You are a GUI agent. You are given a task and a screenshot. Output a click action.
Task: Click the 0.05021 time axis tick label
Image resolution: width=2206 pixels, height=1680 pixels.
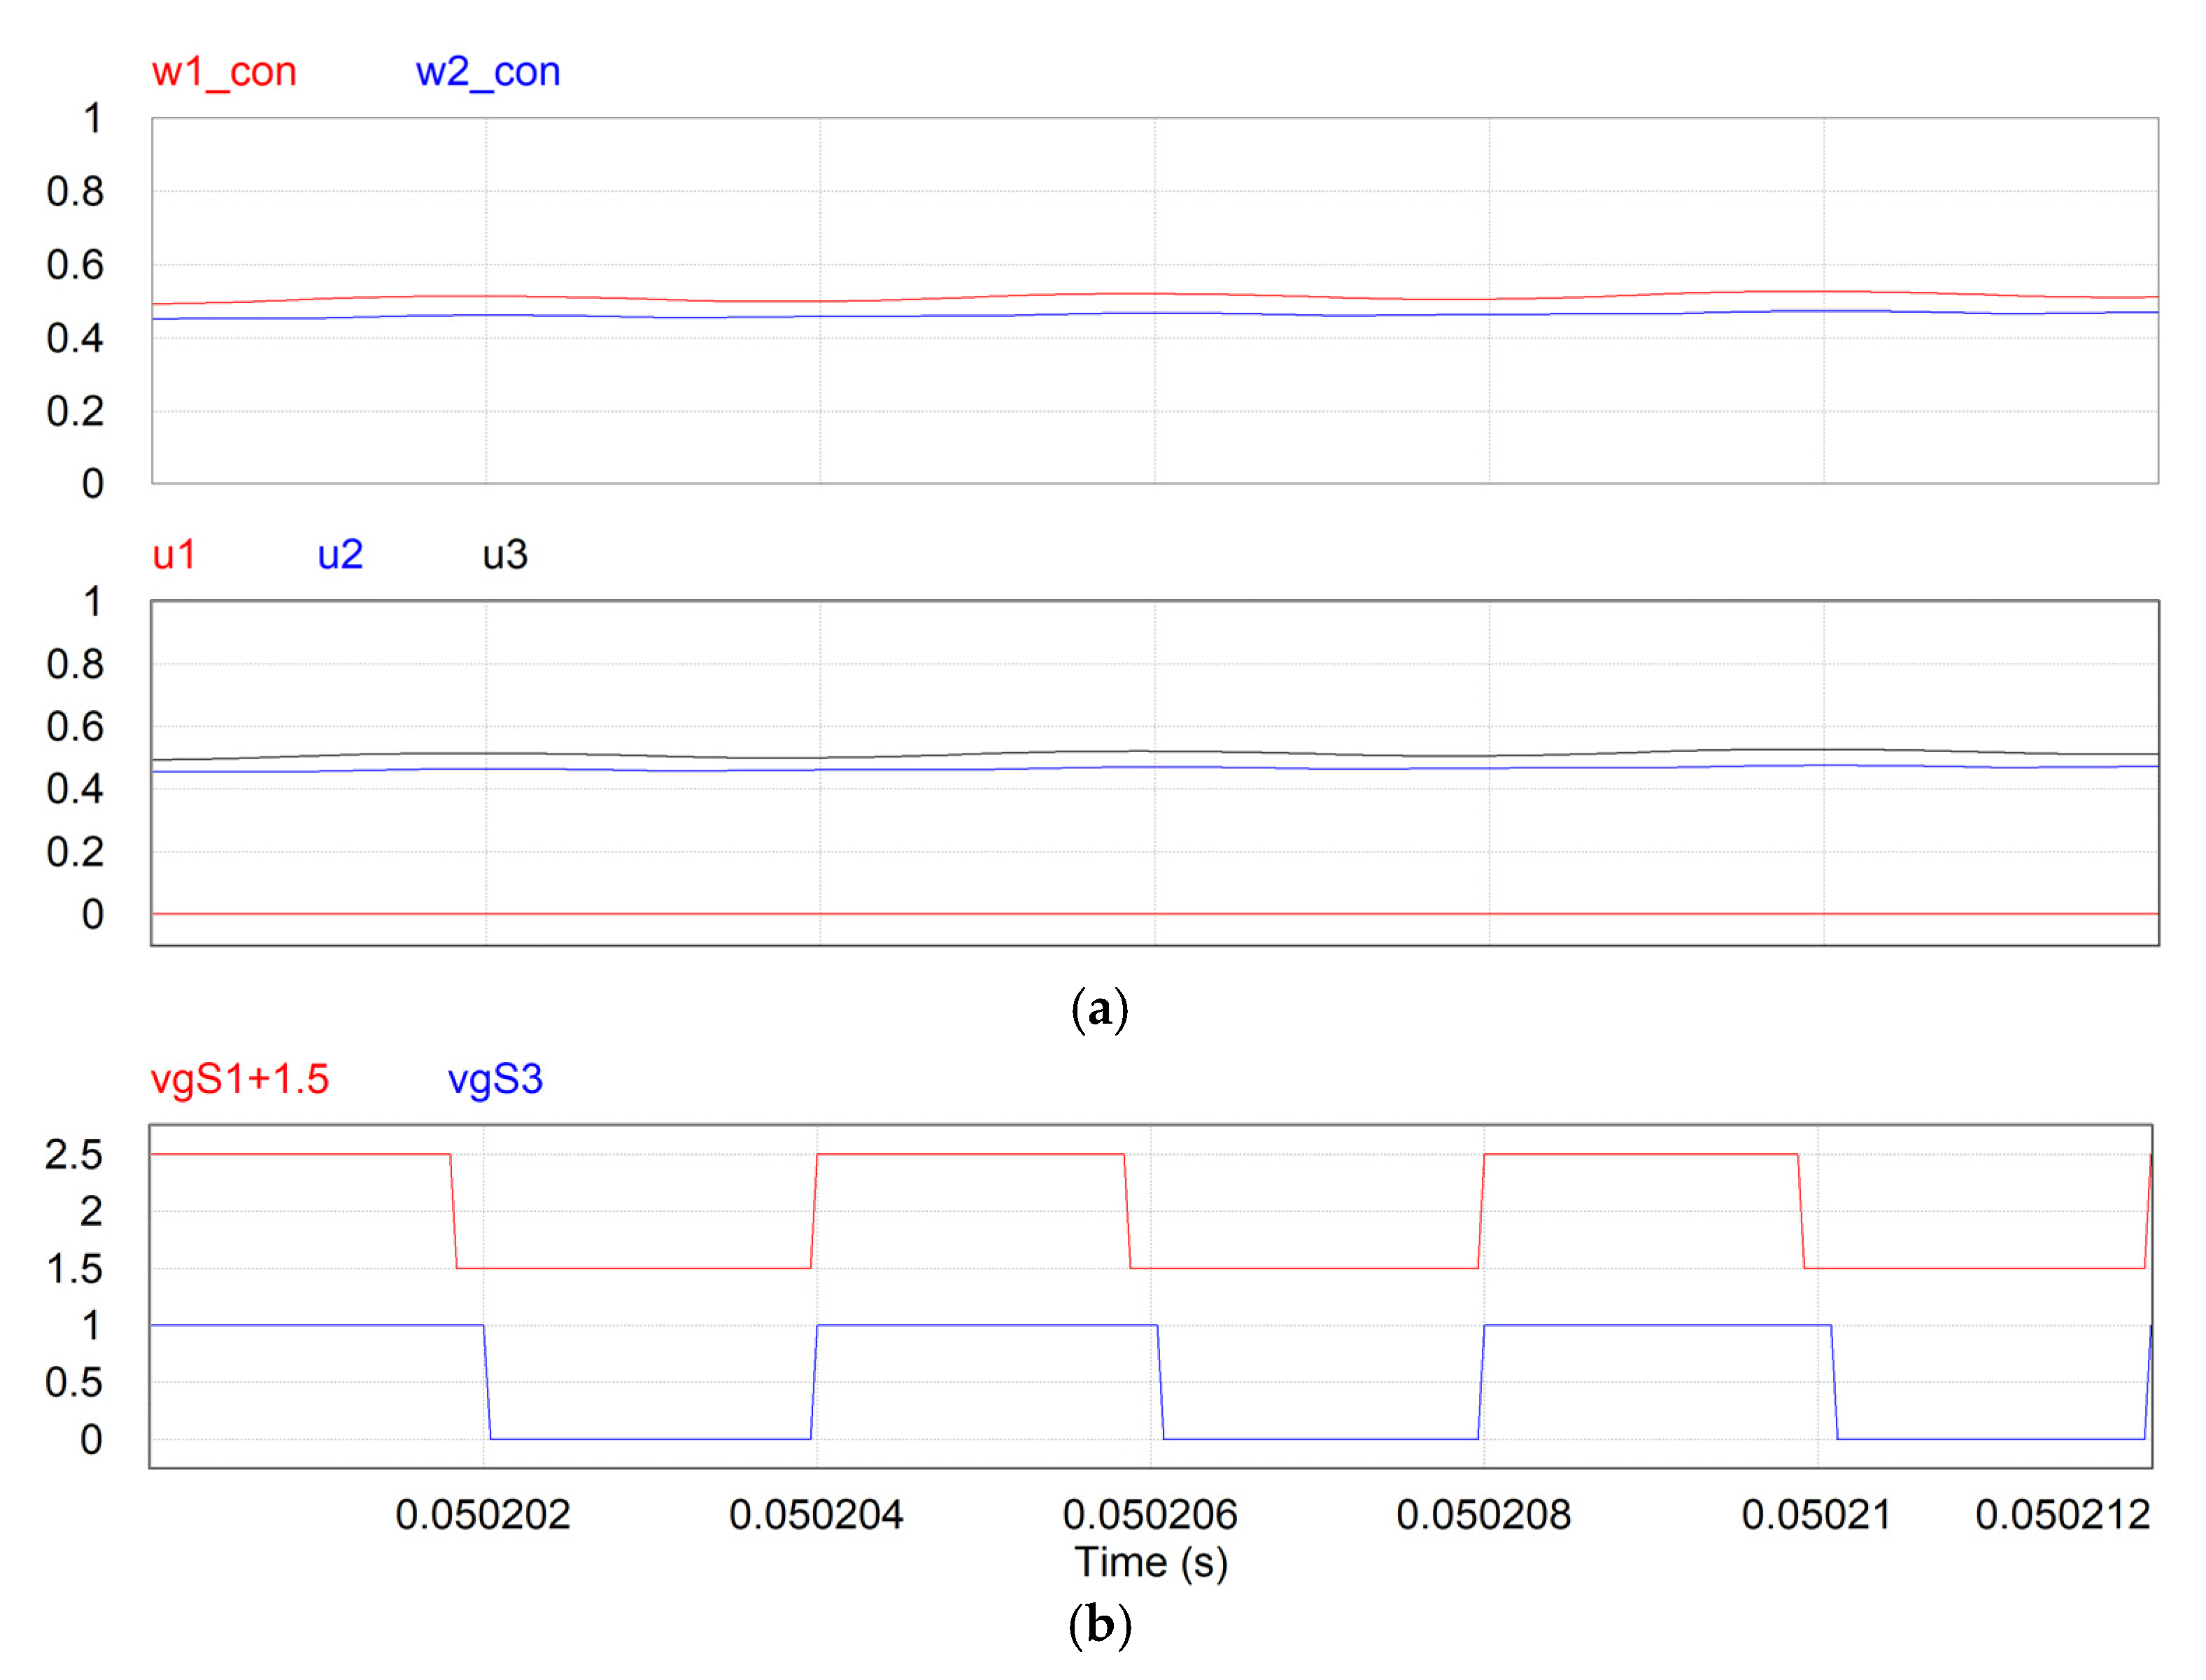click(x=1816, y=1515)
